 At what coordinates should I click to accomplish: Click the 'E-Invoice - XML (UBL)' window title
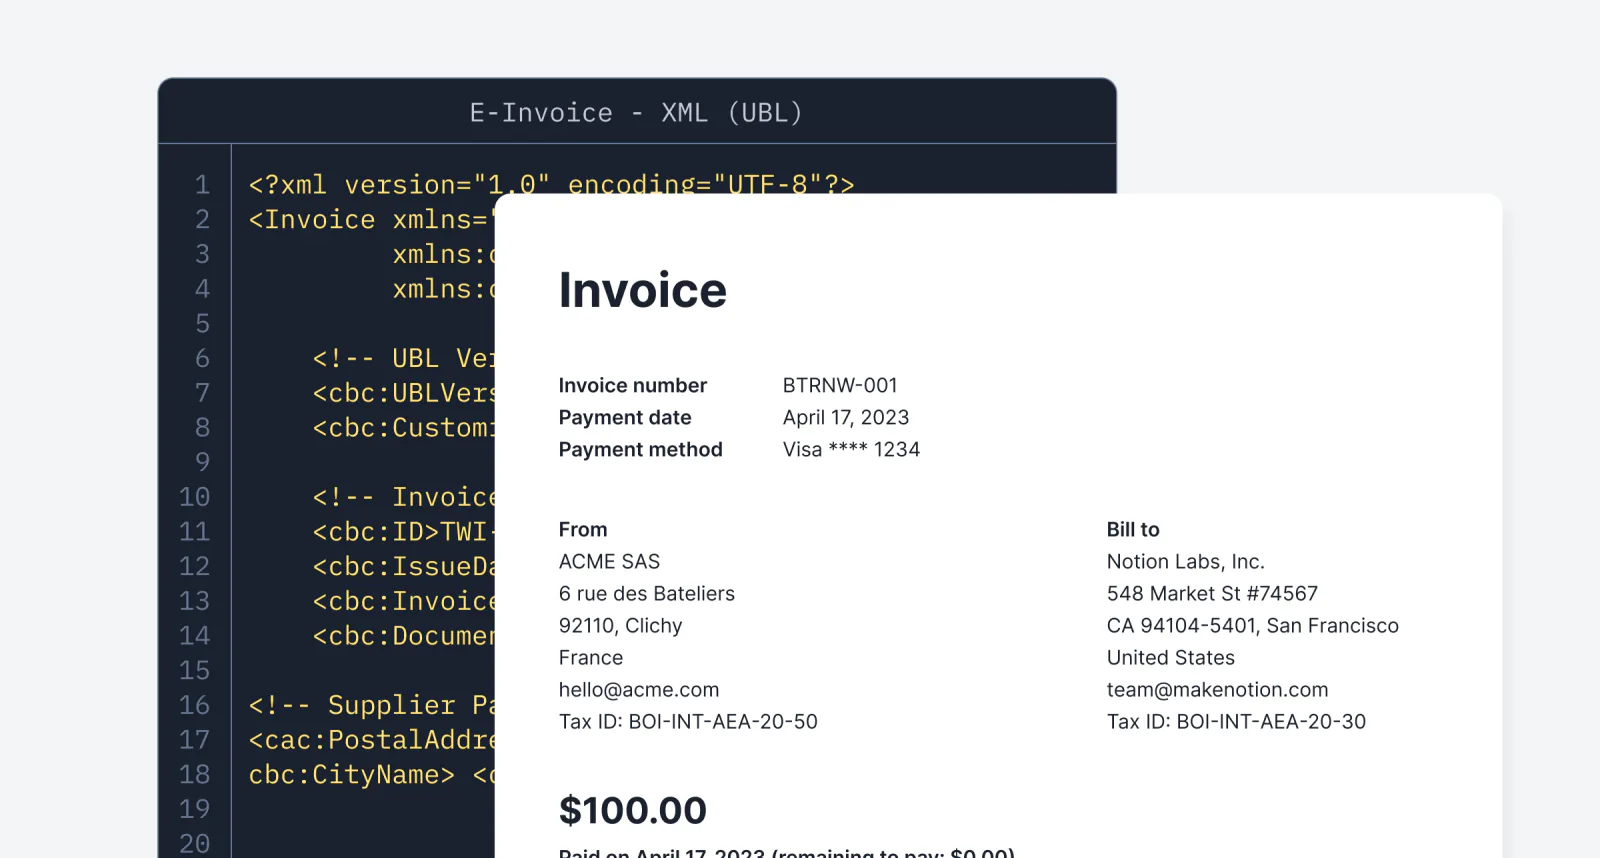pos(636,113)
